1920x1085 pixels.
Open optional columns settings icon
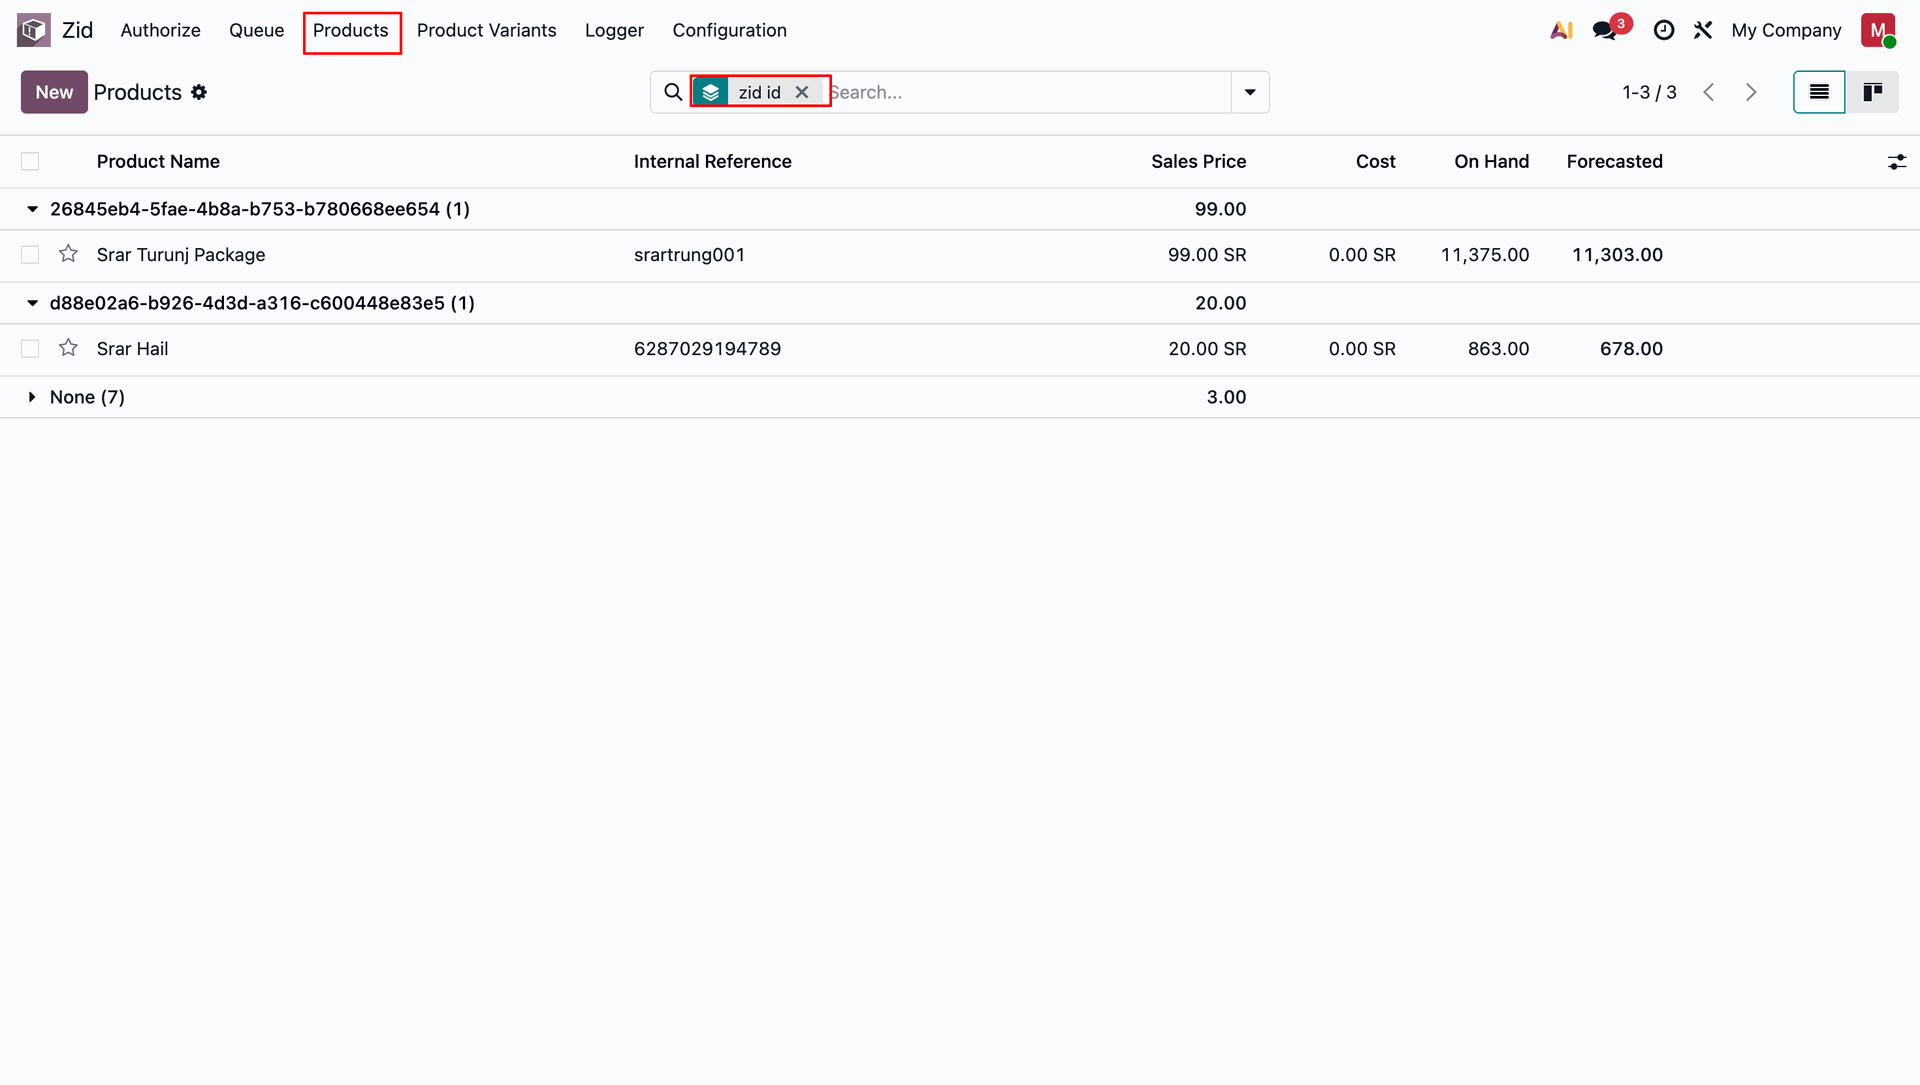coord(1897,162)
